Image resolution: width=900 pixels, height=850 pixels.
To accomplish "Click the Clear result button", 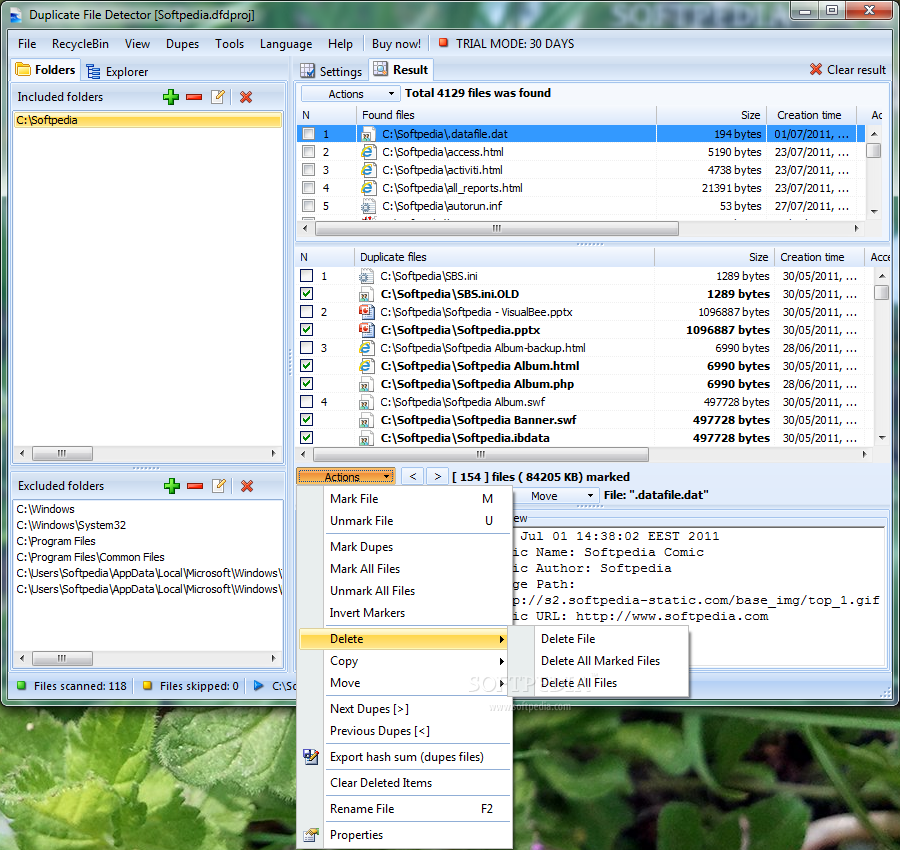I will 848,69.
